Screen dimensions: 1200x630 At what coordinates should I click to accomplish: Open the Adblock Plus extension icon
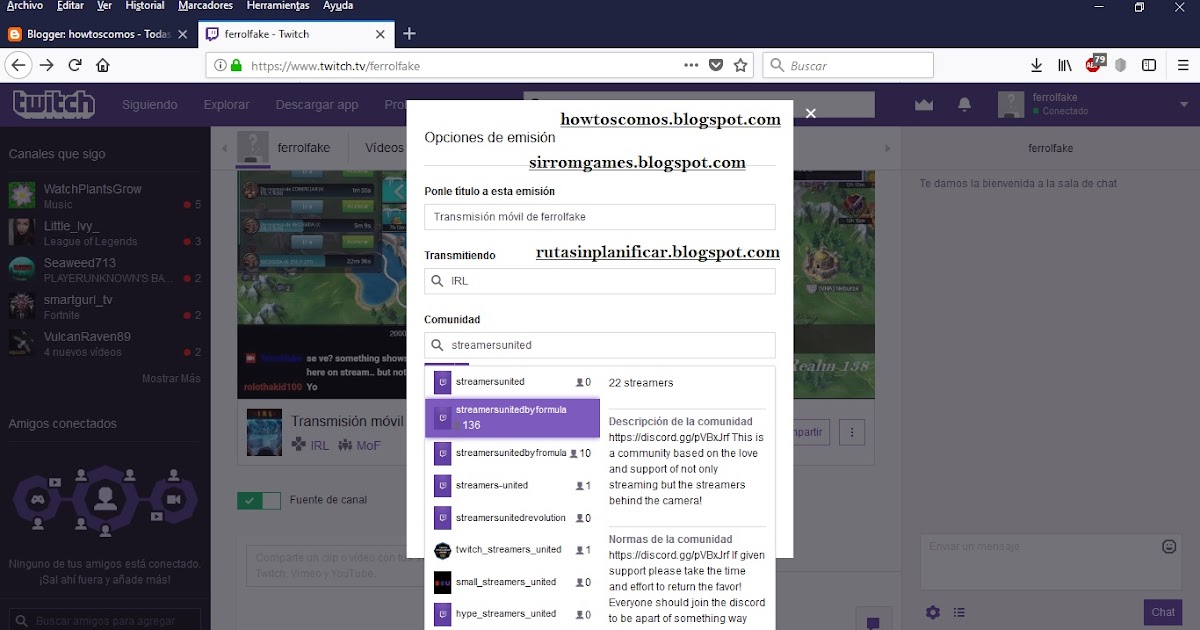point(1095,63)
